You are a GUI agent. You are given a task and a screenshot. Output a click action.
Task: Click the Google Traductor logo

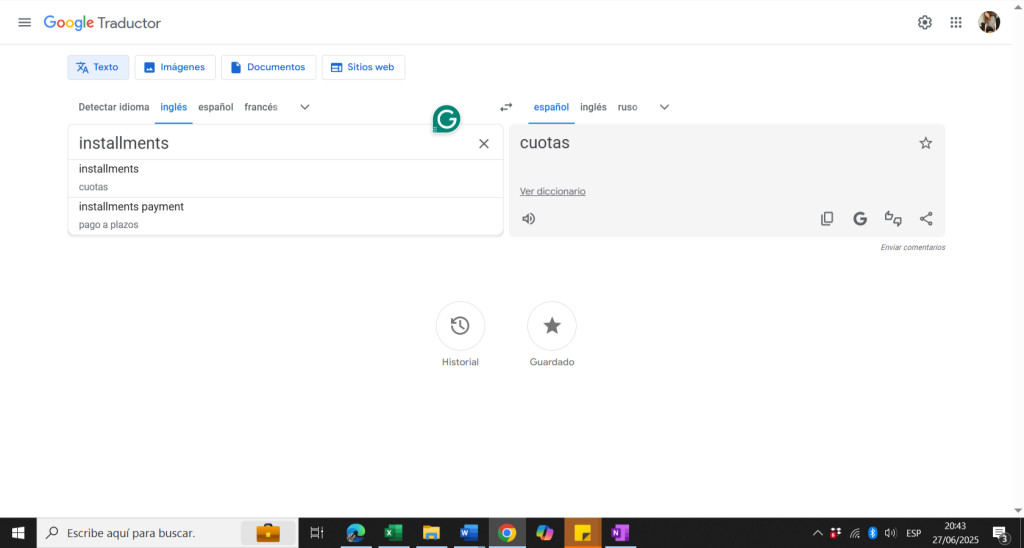102,23
